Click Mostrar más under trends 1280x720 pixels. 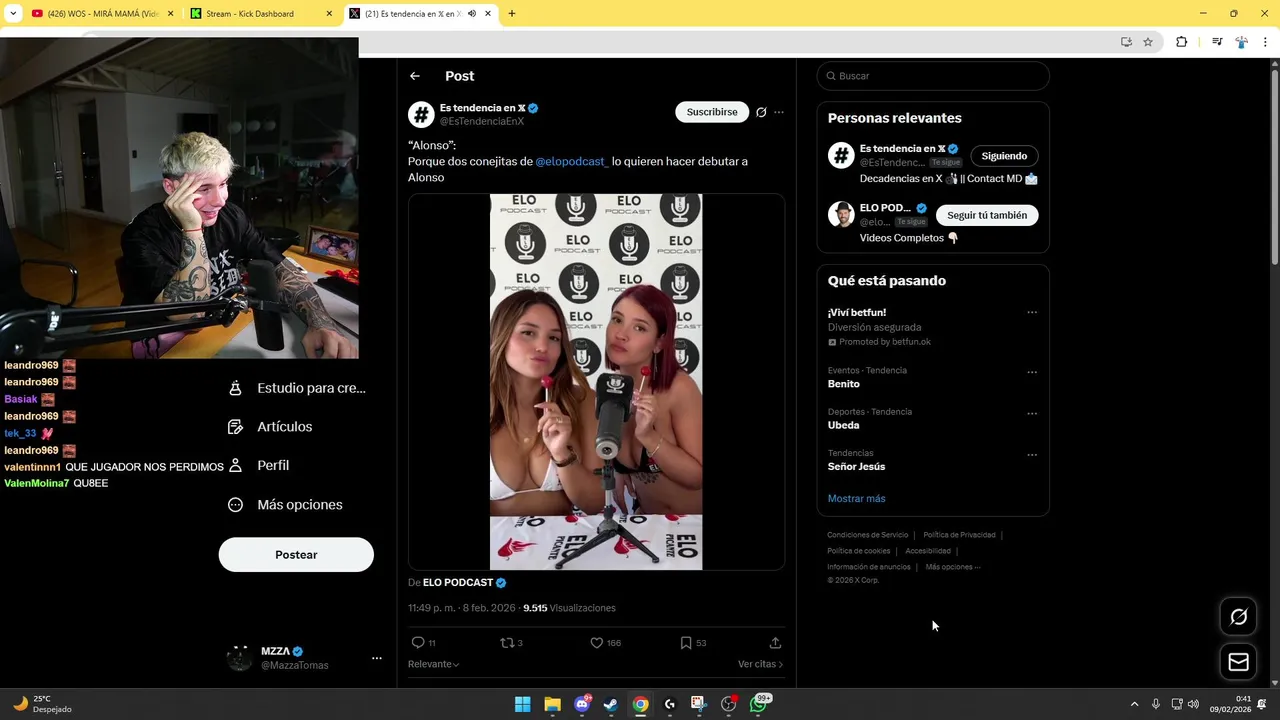click(856, 498)
